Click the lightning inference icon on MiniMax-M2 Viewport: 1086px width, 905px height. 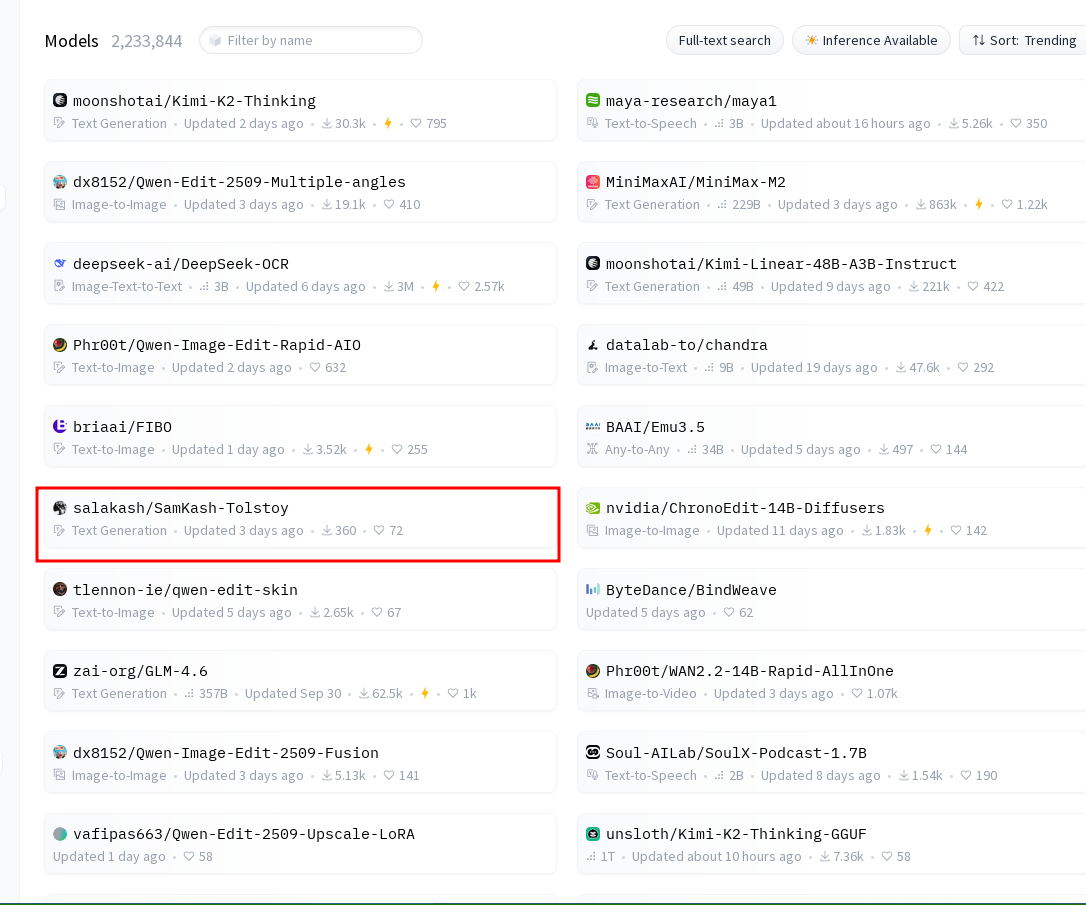(979, 204)
